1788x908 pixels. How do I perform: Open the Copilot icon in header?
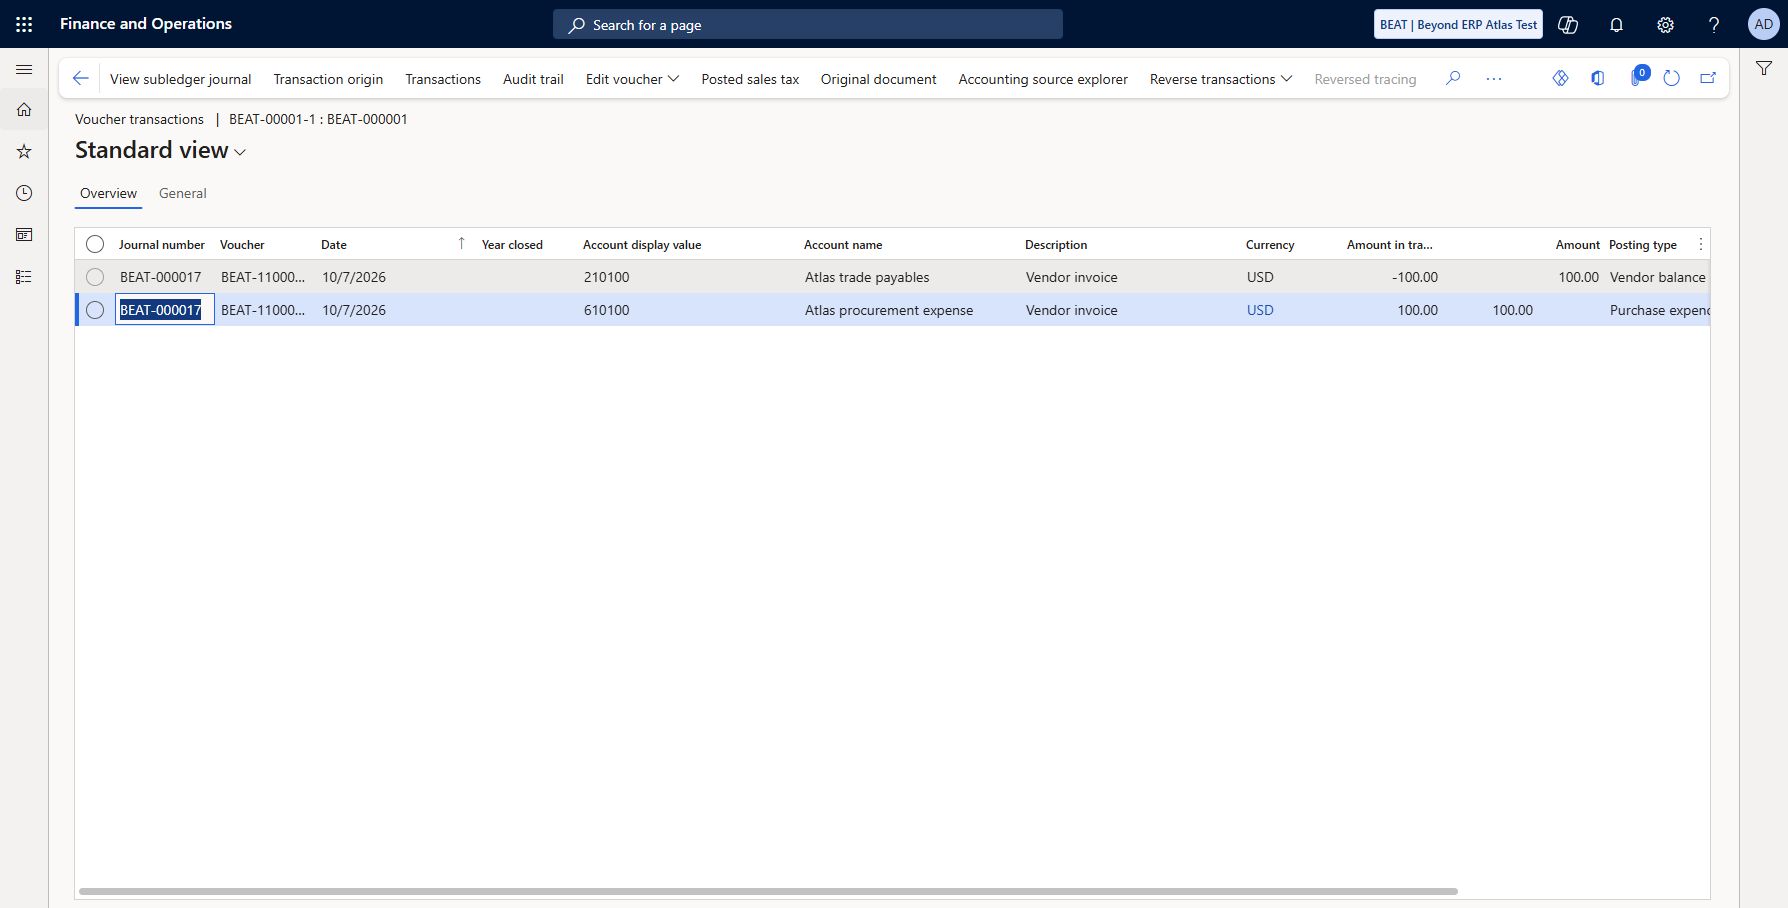tap(1568, 24)
